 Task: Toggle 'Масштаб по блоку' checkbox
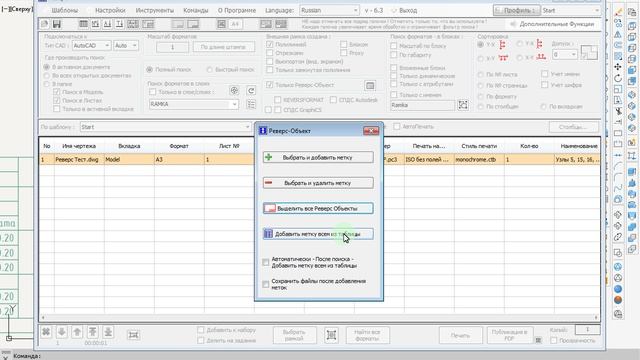(x=393, y=46)
